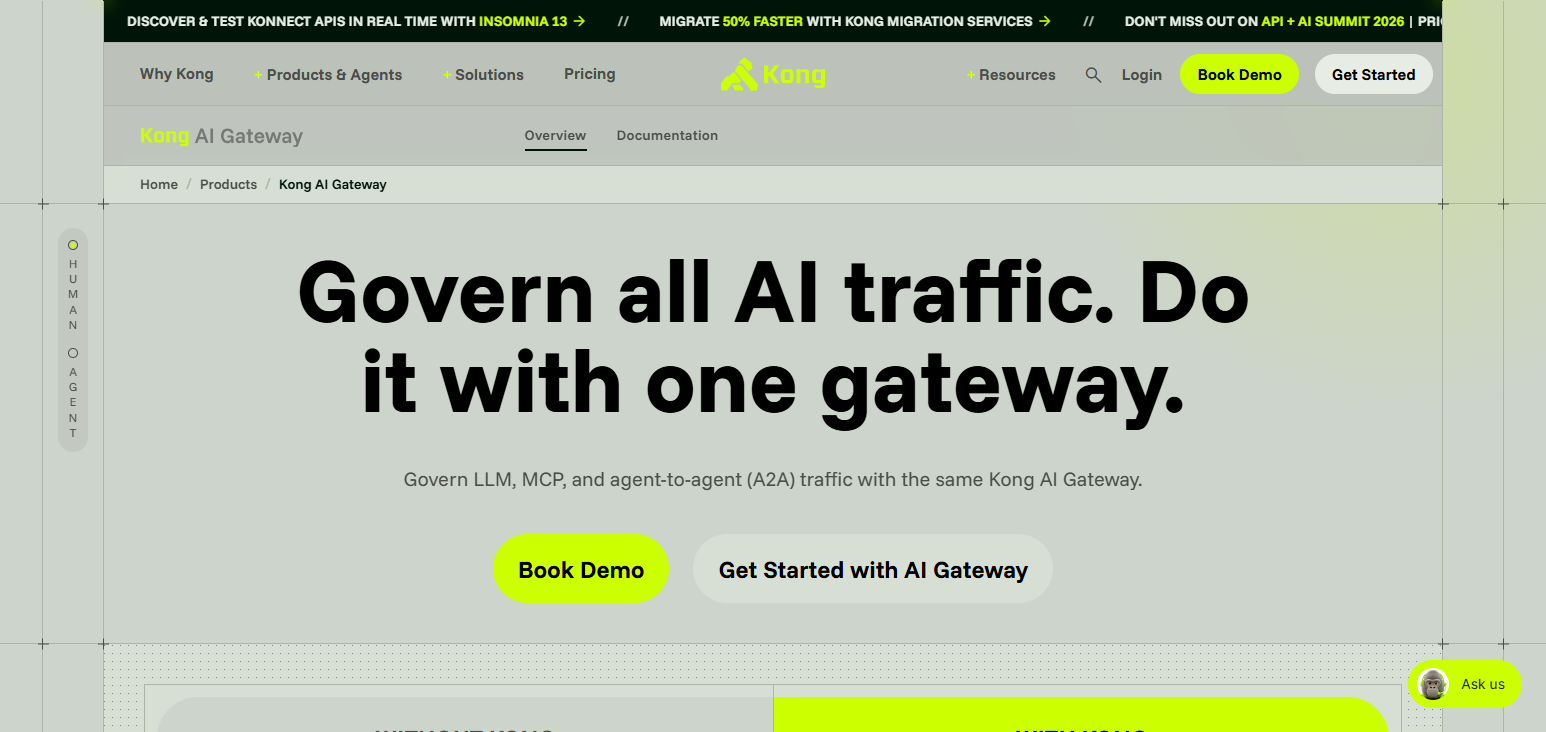The image size is (1546, 732).
Task: Open the Why Kong menu item
Action: (x=177, y=74)
